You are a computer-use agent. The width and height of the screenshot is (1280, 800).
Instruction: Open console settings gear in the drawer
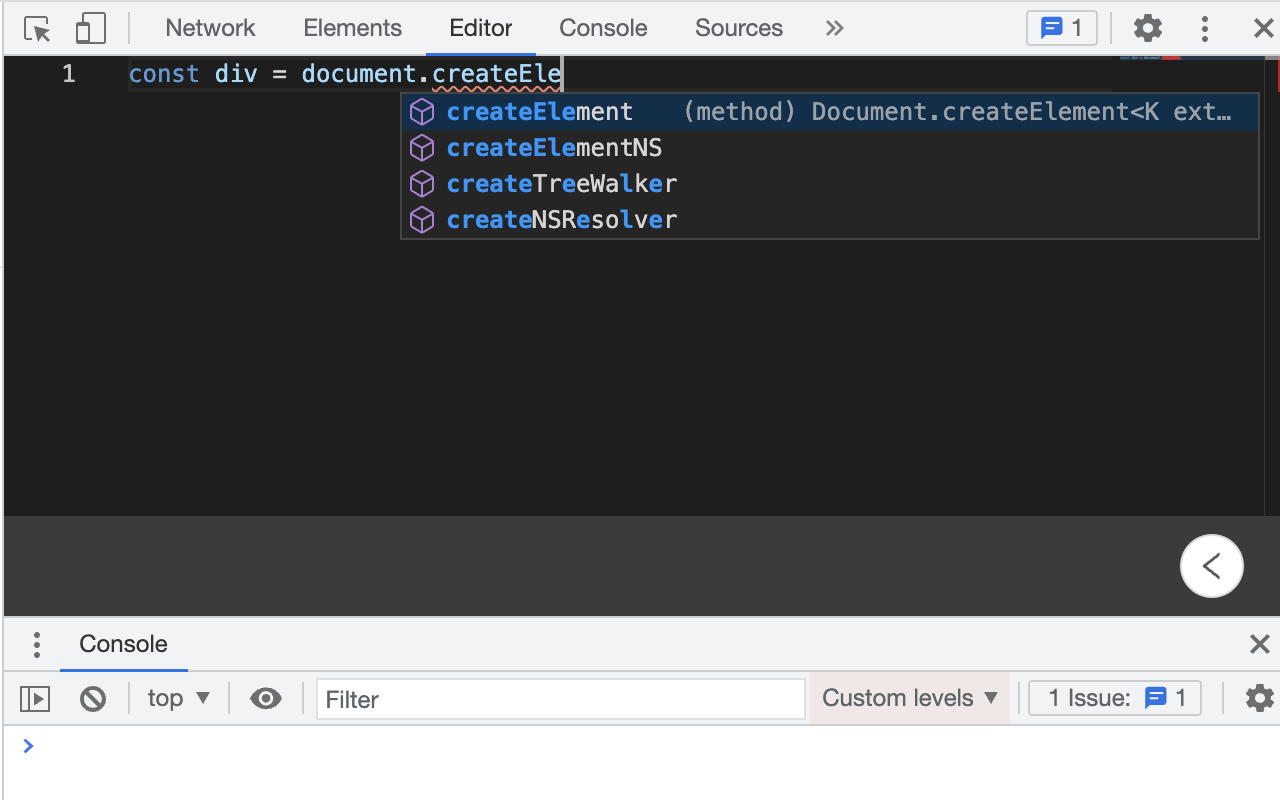[1259, 698]
